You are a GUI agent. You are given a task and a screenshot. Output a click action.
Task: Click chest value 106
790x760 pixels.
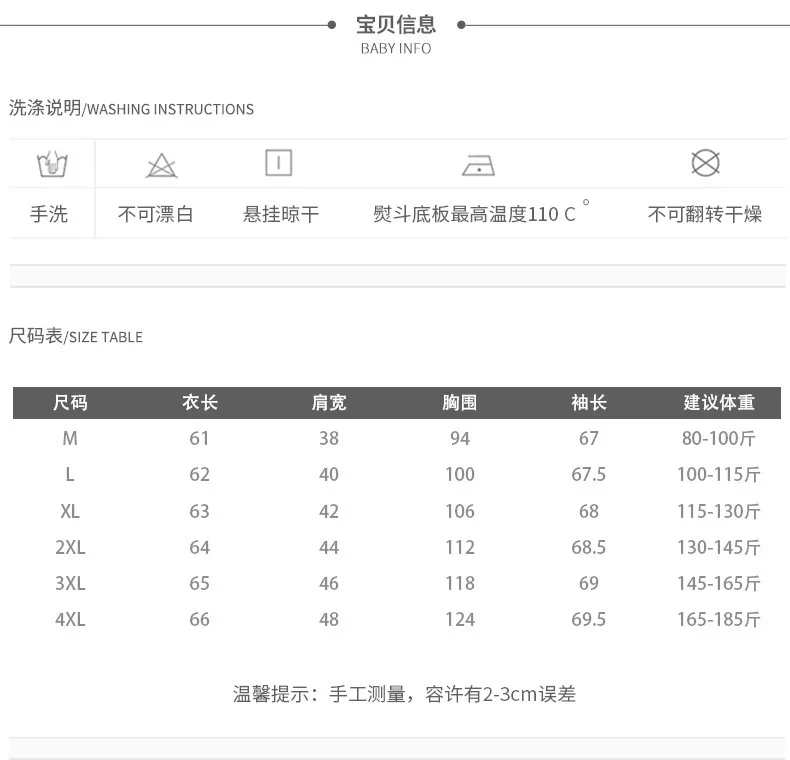(460, 511)
